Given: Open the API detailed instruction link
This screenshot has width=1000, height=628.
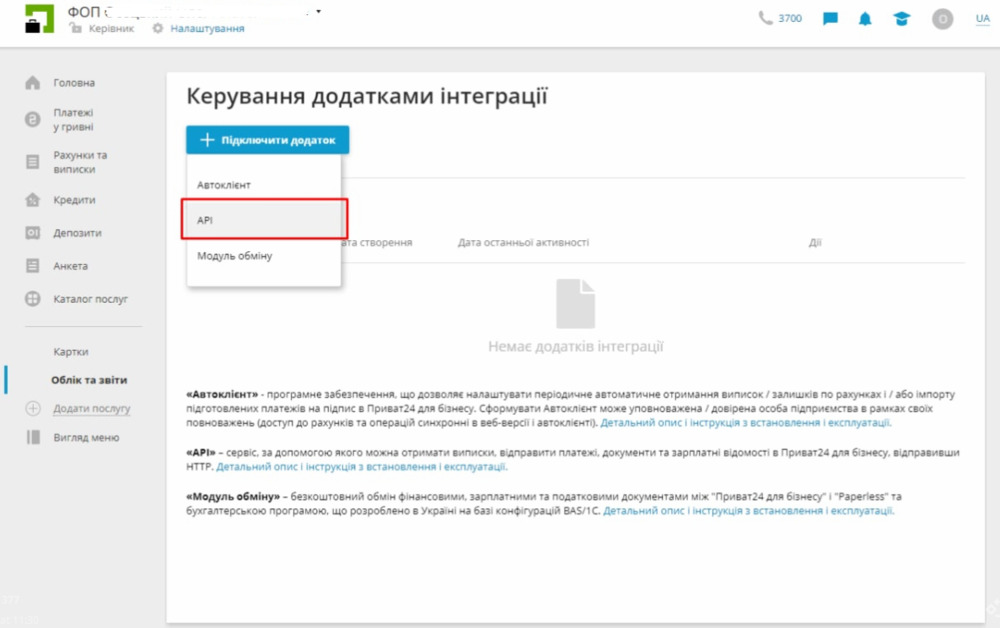Looking at the screenshot, I should pyautogui.click(x=361, y=467).
